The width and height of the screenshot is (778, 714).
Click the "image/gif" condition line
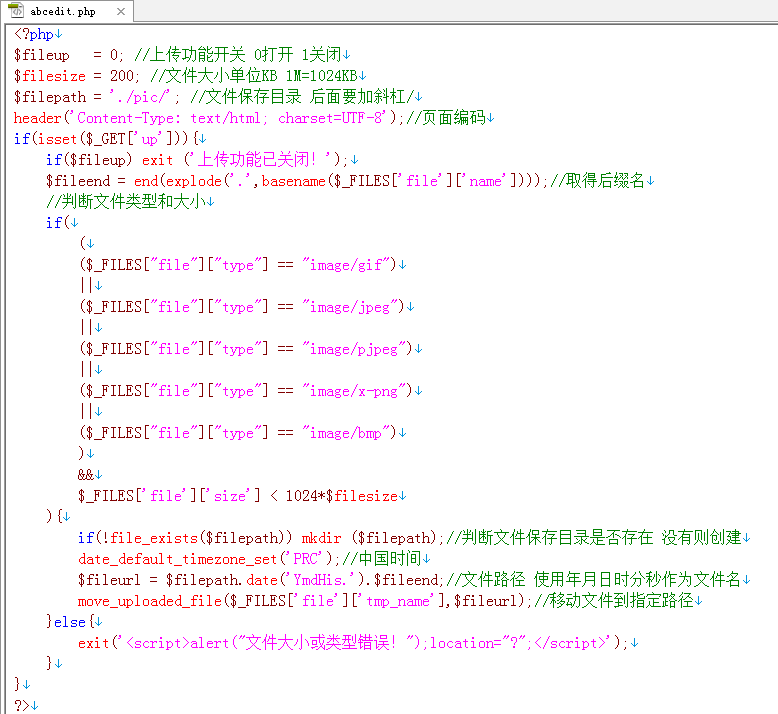243,264
